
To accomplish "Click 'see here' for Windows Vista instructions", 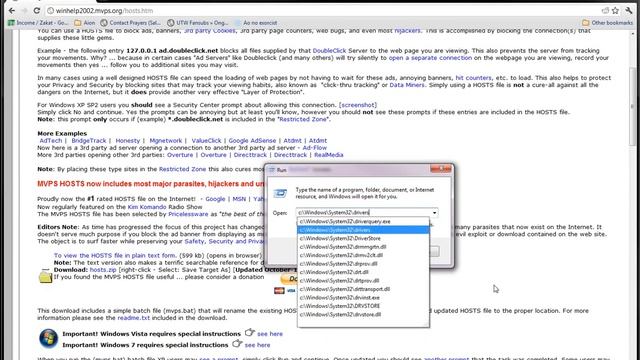I will (x=270, y=334).
